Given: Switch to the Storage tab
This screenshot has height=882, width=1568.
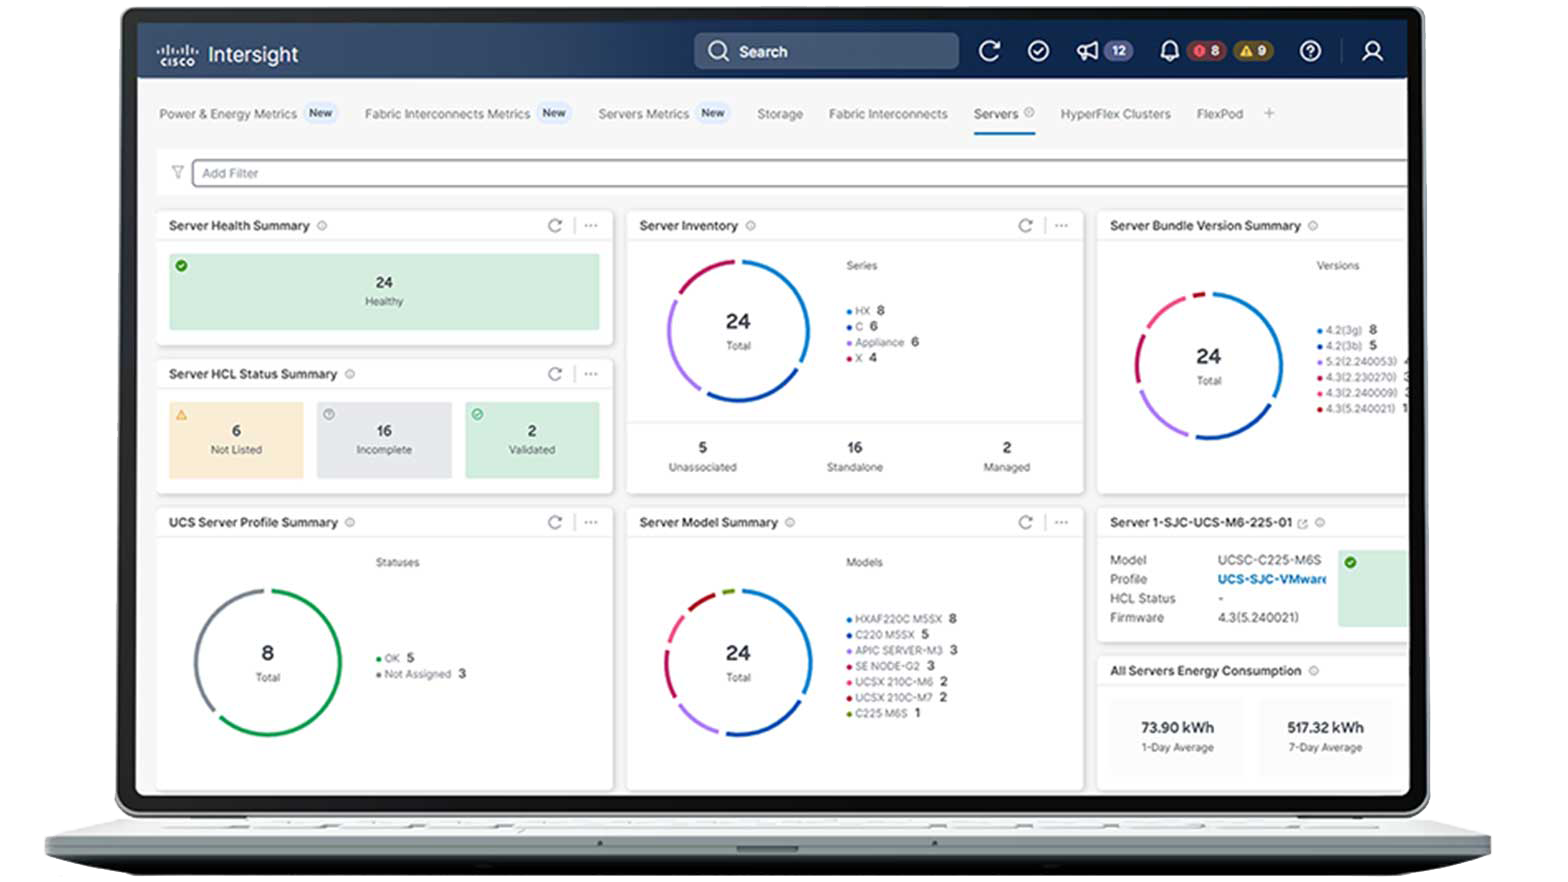Looking at the screenshot, I should [x=779, y=114].
